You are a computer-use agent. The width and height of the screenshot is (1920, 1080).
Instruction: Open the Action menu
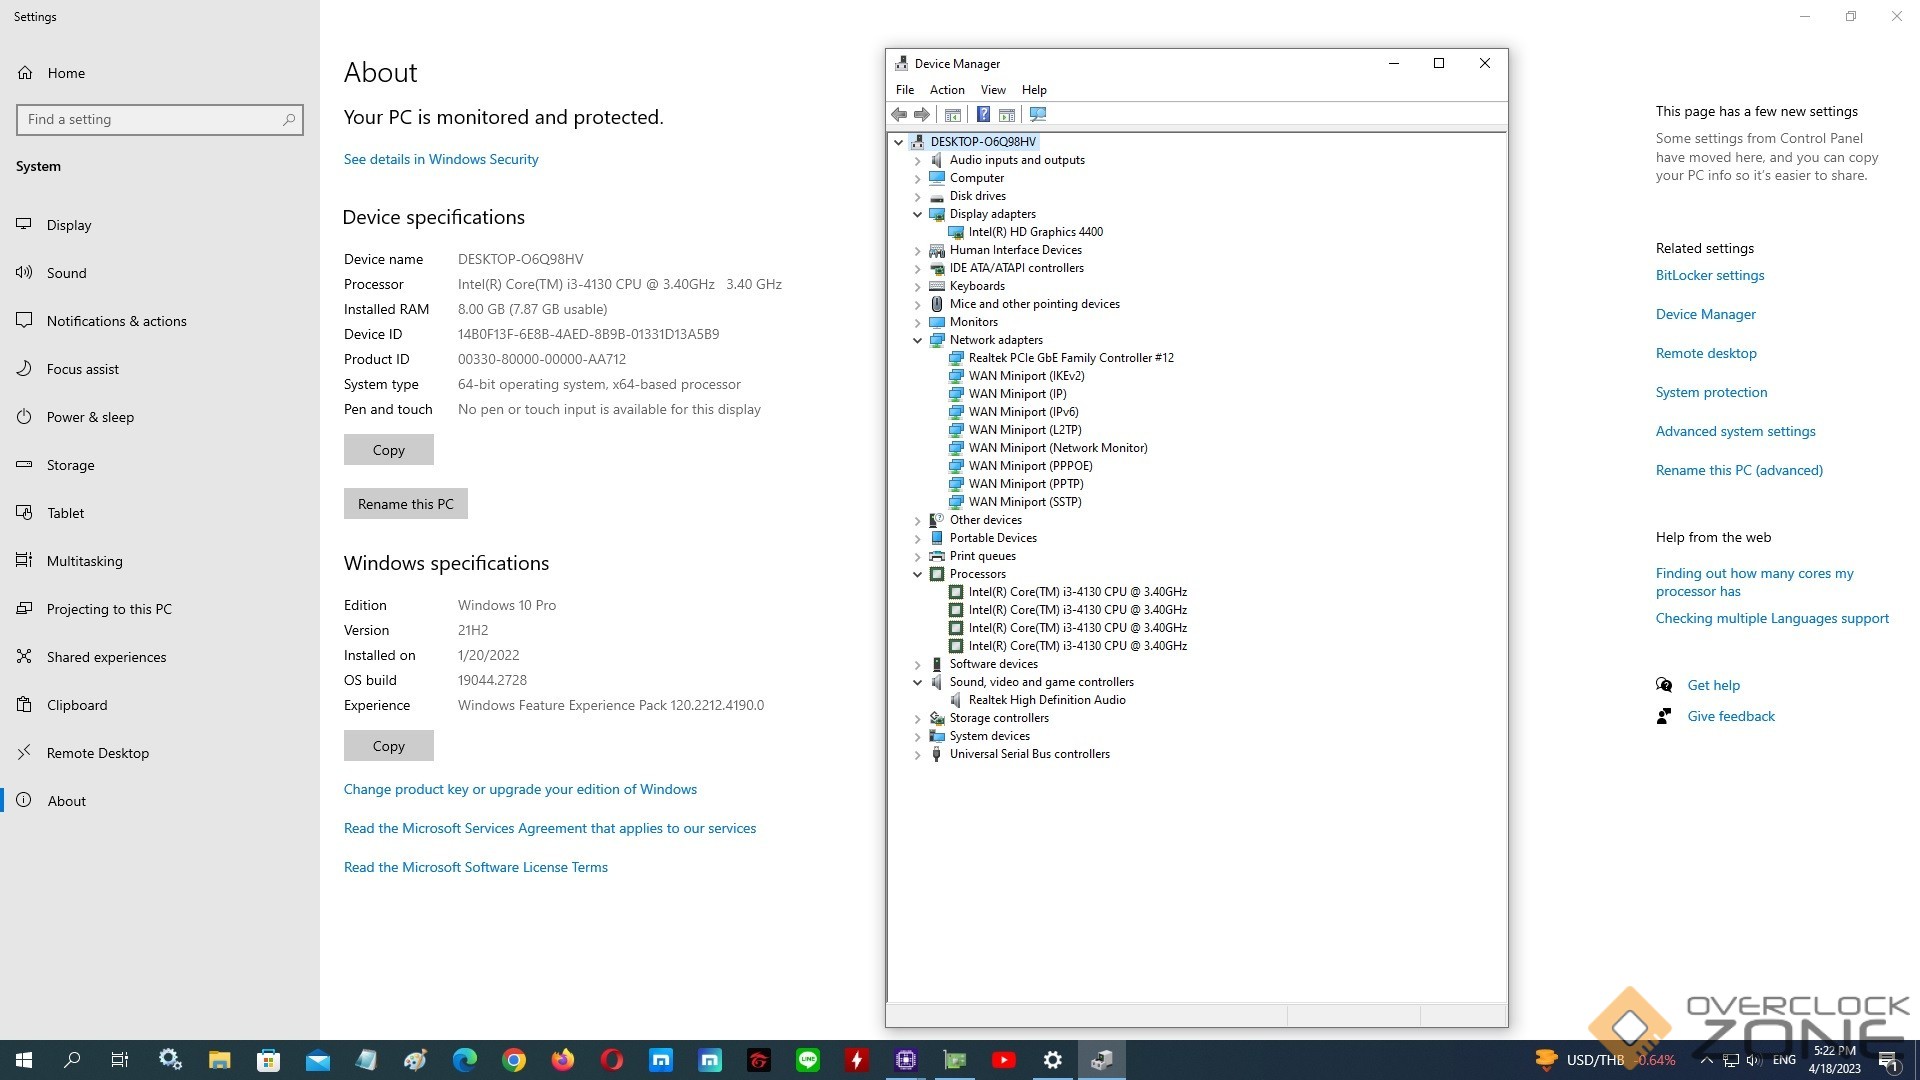pyautogui.click(x=946, y=90)
